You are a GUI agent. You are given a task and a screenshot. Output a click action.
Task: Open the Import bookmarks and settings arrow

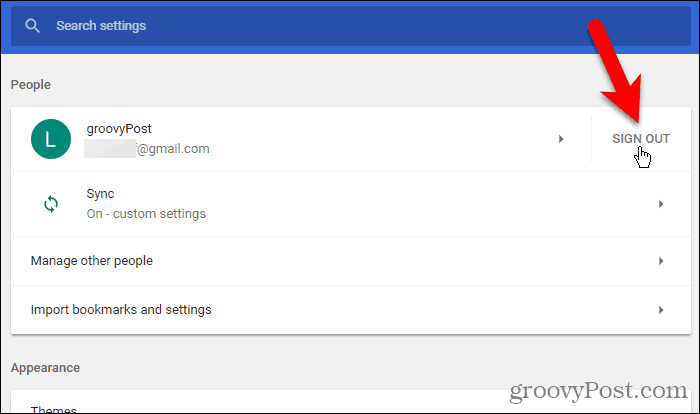pyautogui.click(x=661, y=310)
